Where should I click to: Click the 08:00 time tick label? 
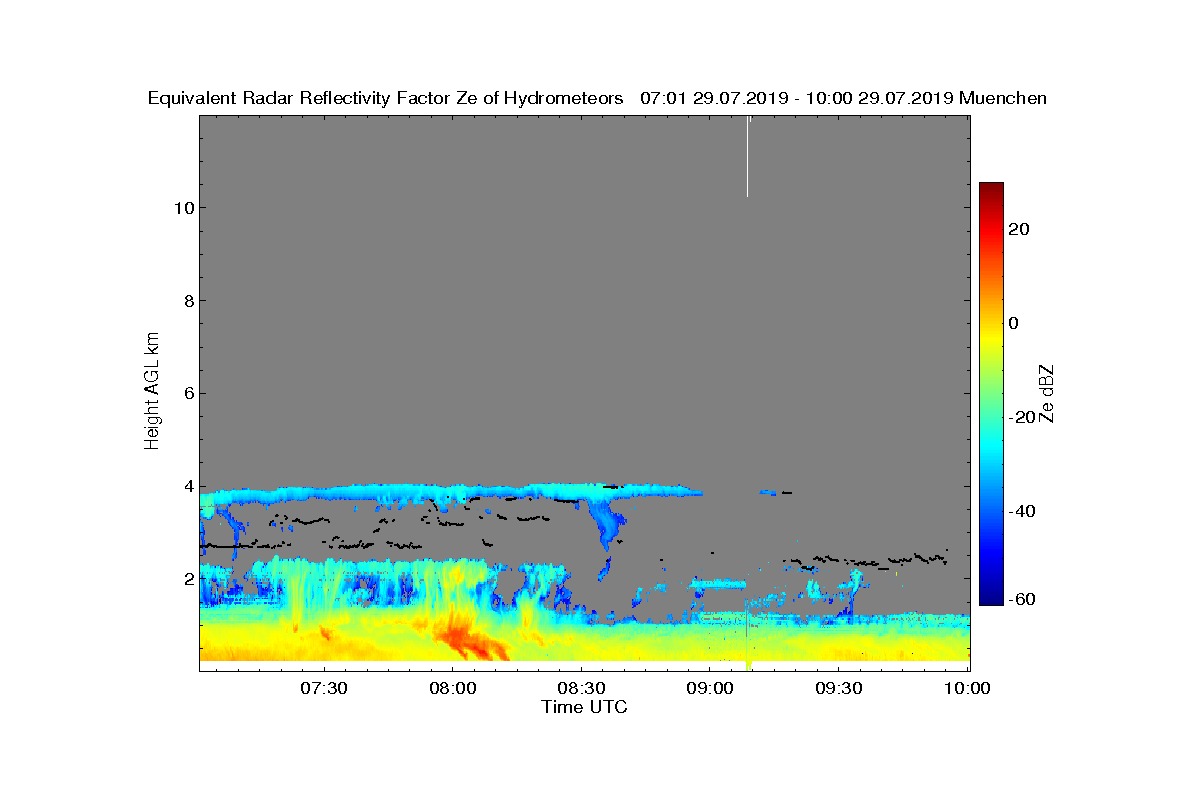tap(452, 689)
